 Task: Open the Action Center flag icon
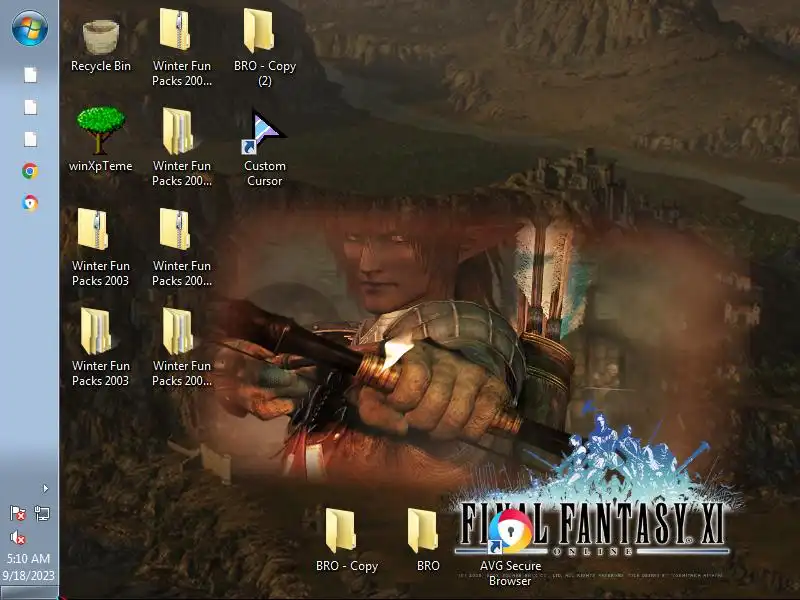tap(18, 513)
